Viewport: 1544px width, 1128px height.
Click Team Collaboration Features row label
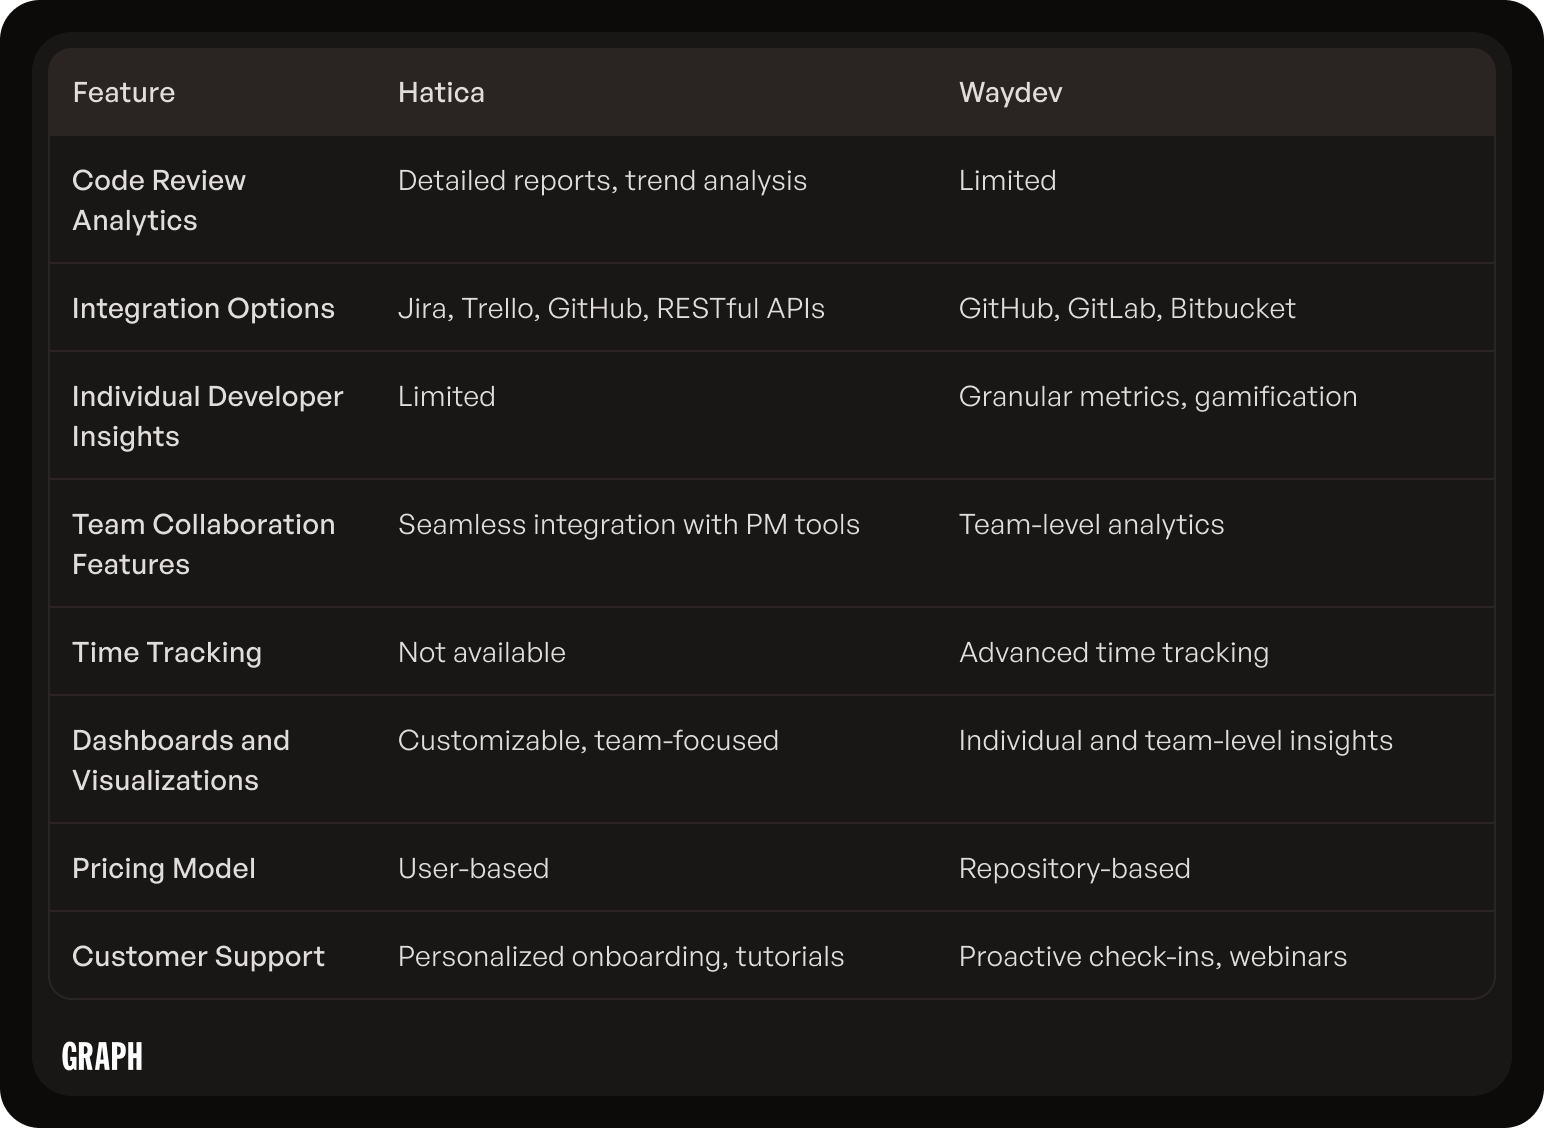[203, 544]
